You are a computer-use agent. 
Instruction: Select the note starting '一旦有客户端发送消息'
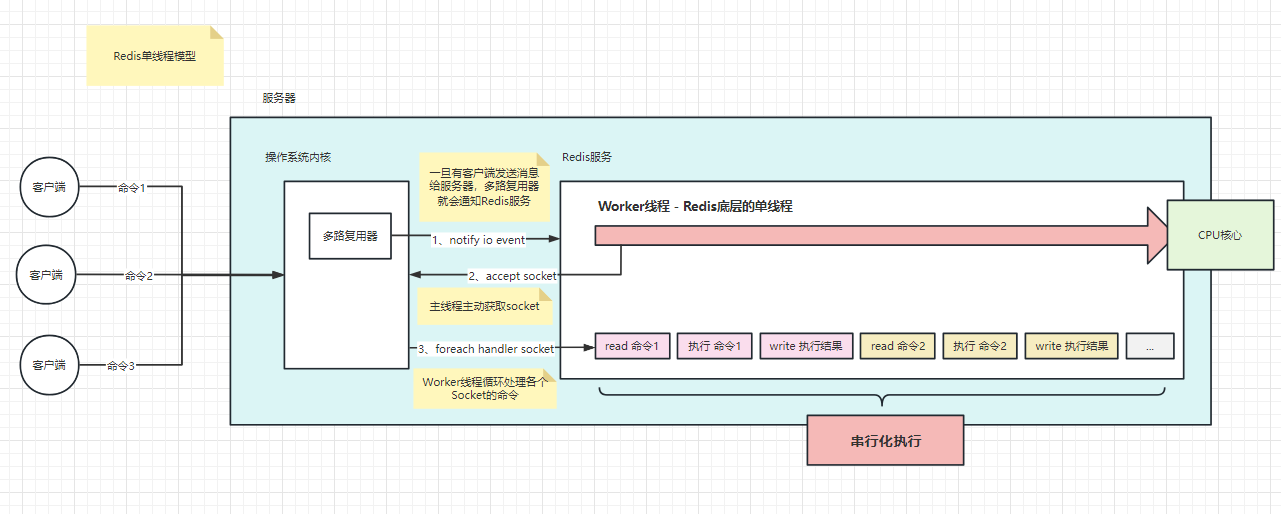[484, 187]
